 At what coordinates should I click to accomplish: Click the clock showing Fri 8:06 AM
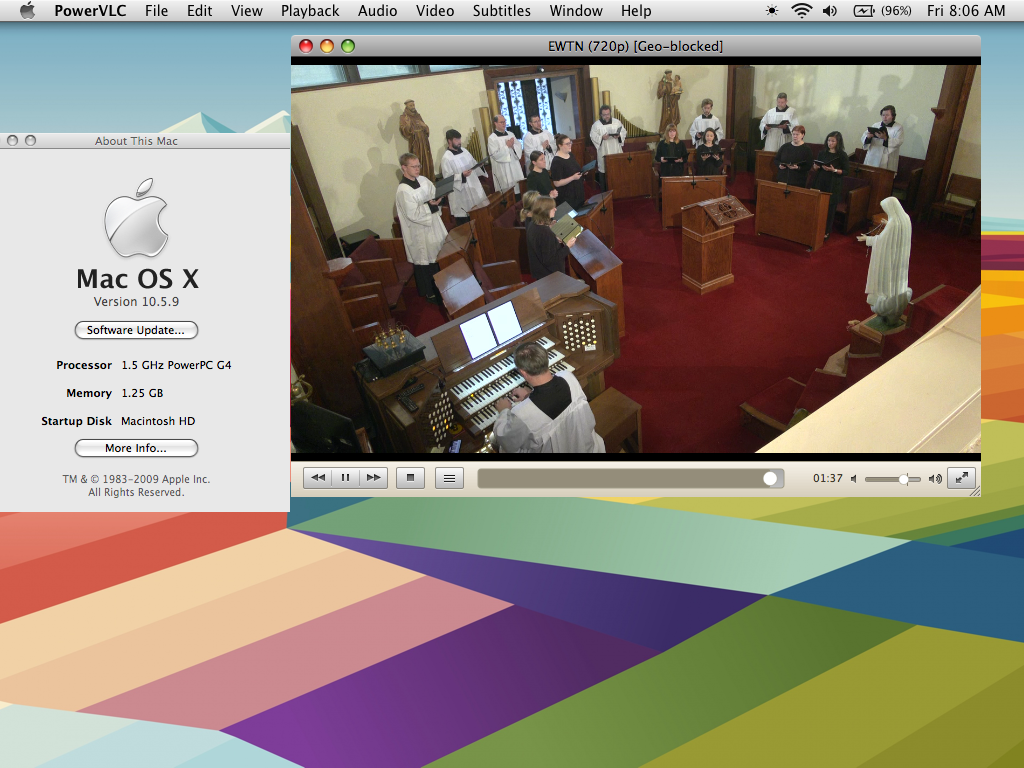[966, 10]
